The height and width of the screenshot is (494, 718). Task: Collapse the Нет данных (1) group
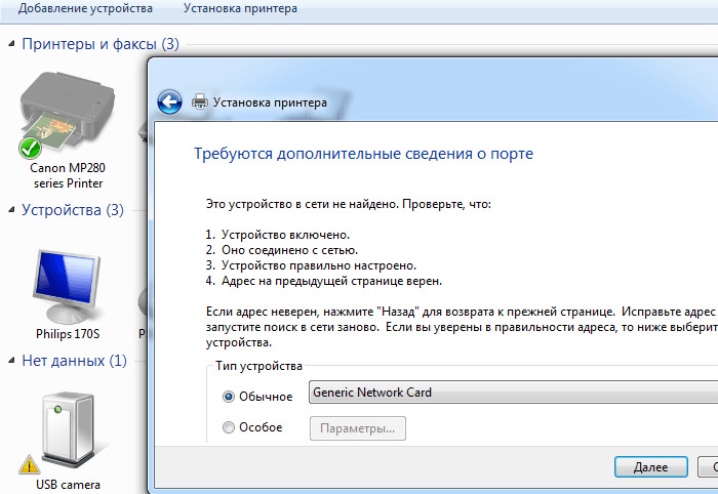click(11, 361)
